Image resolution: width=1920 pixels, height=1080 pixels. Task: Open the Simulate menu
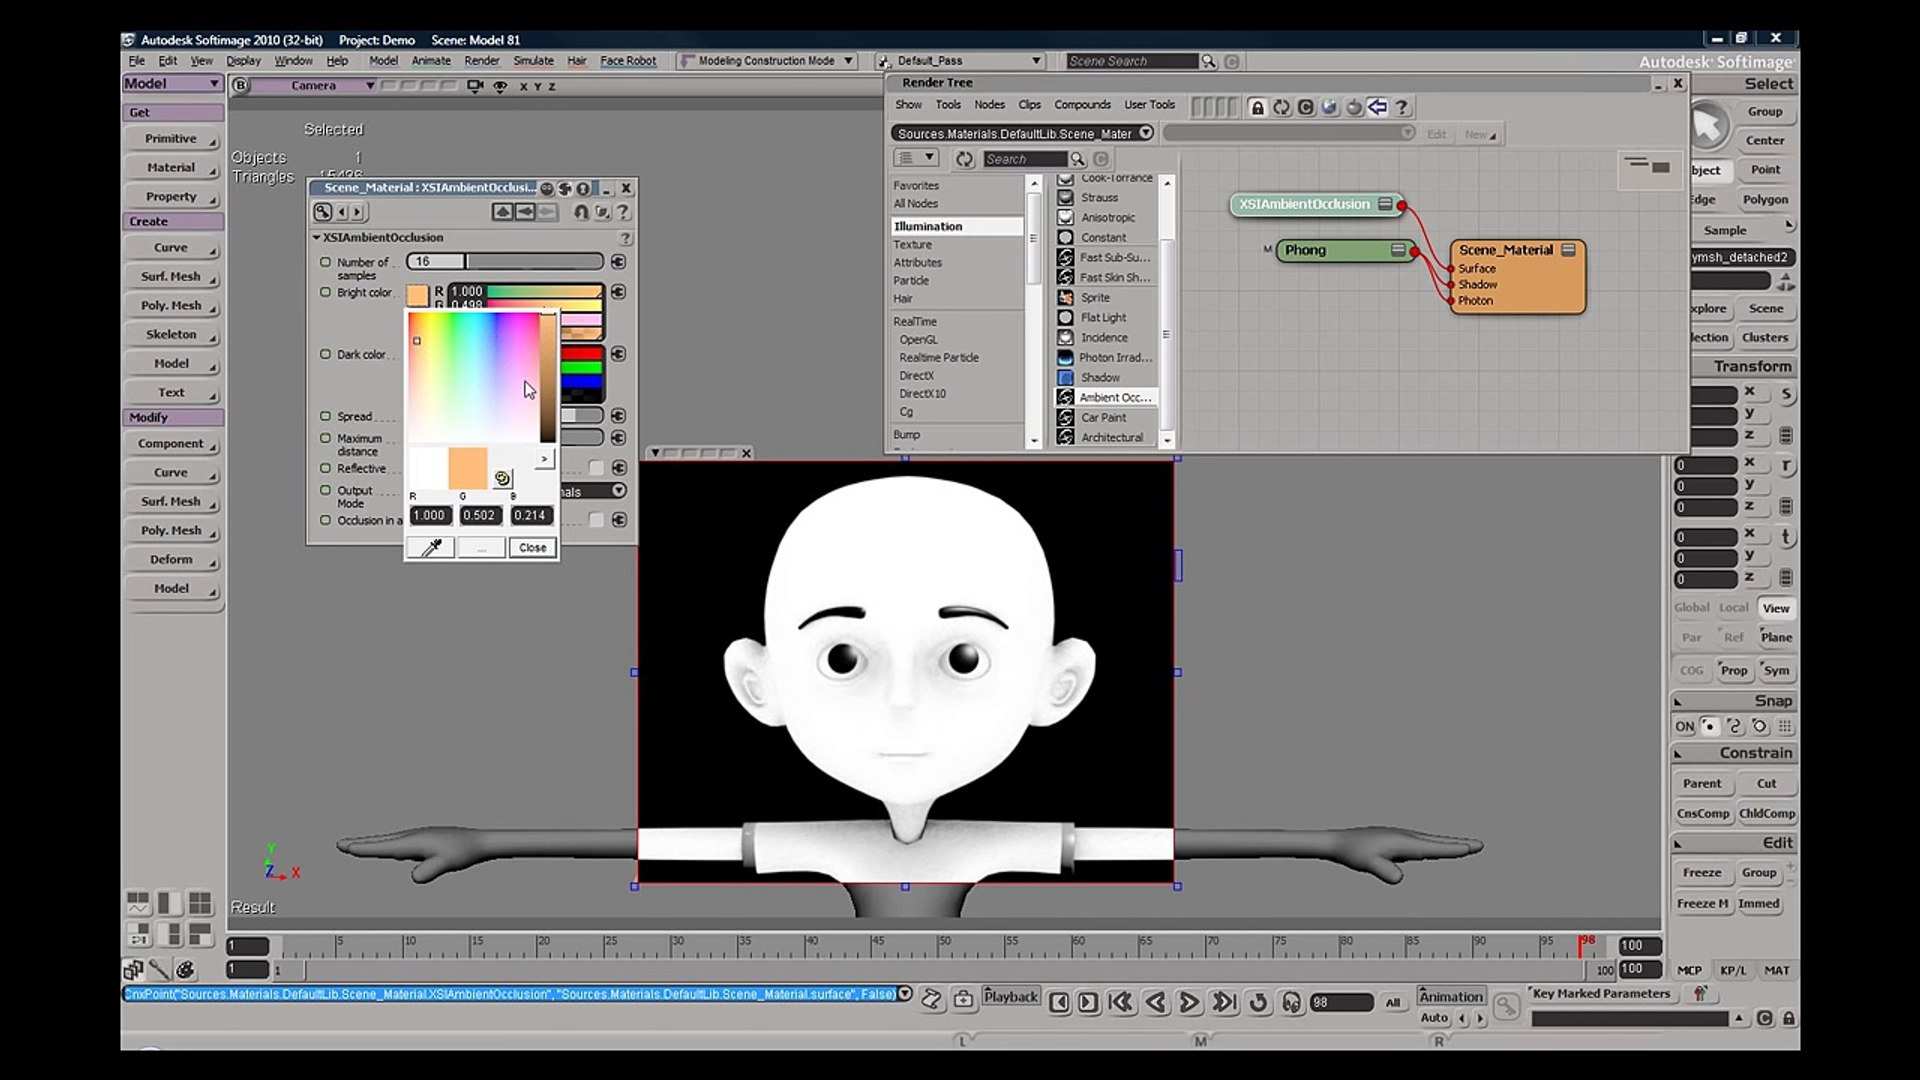click(533, 61)
